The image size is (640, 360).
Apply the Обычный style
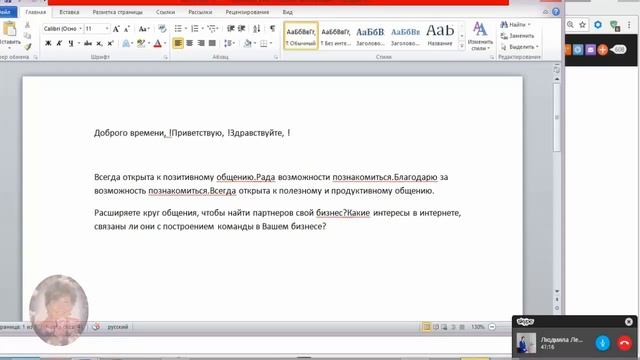(301, 36)
